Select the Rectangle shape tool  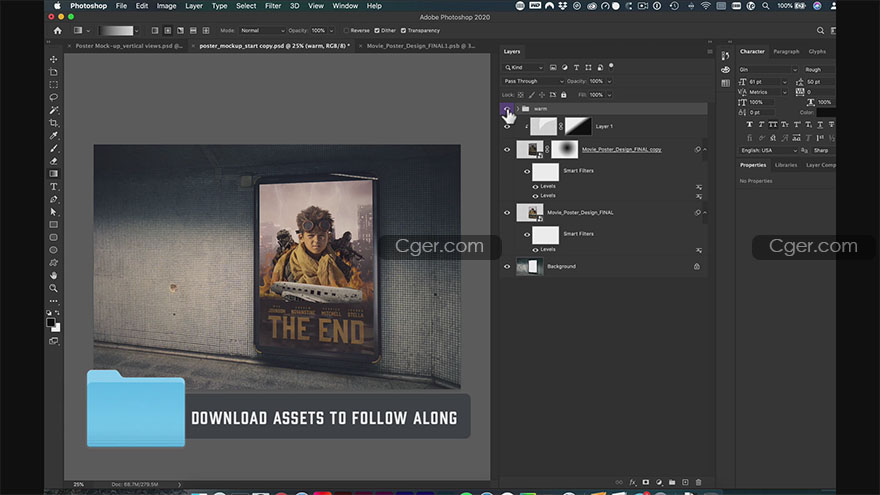pos(53,224)
